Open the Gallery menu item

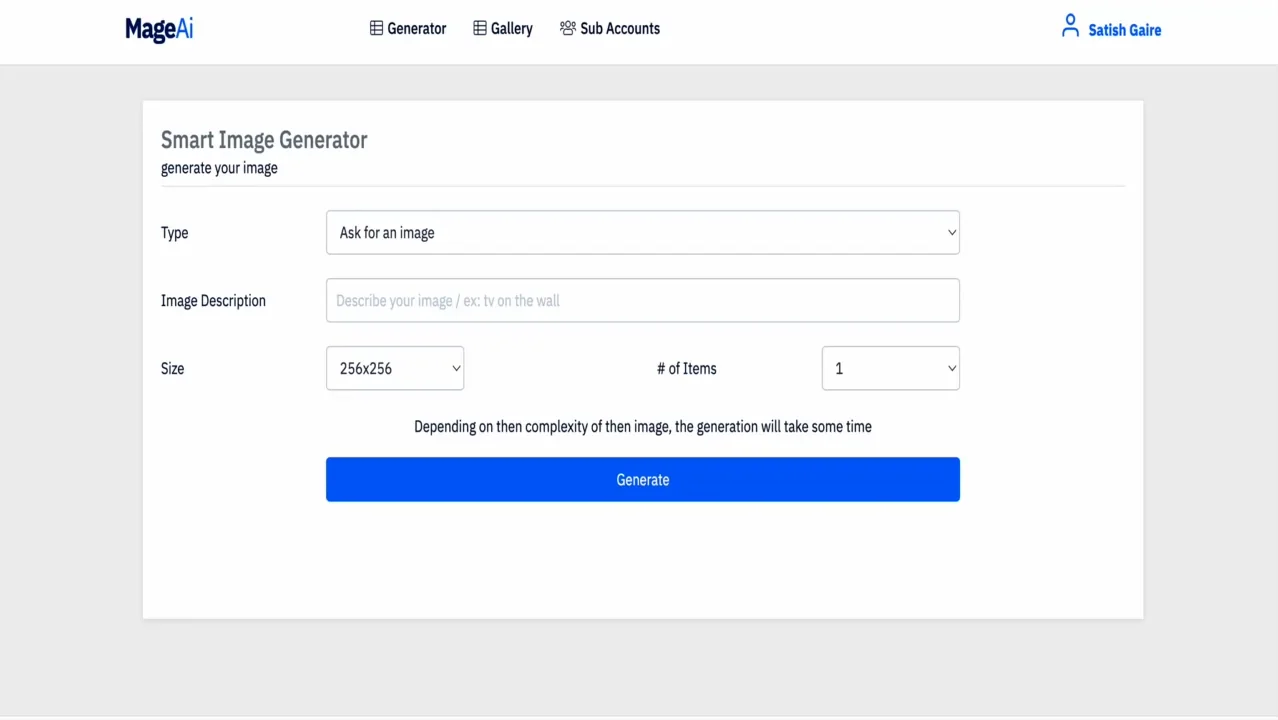511,29
